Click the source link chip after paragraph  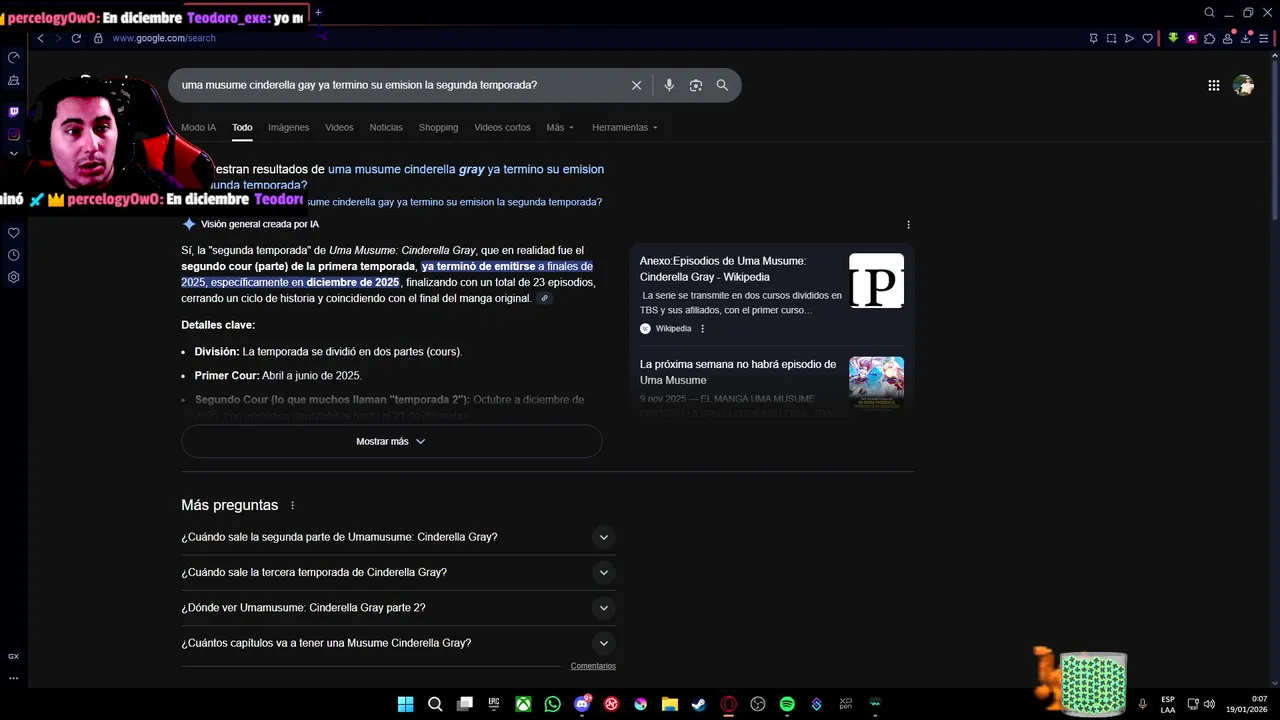544,298
